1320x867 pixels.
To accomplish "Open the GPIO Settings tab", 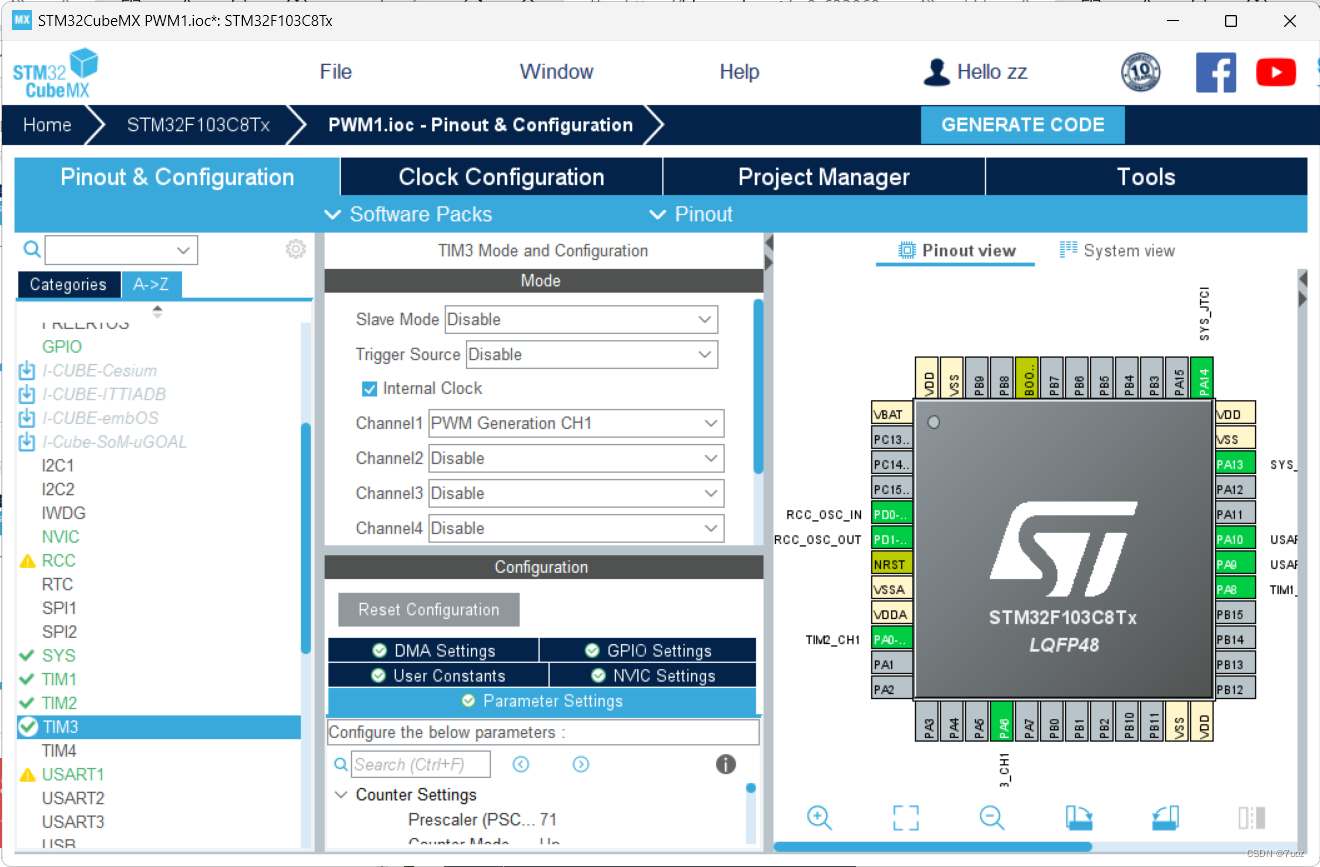I will pos(648,651).
